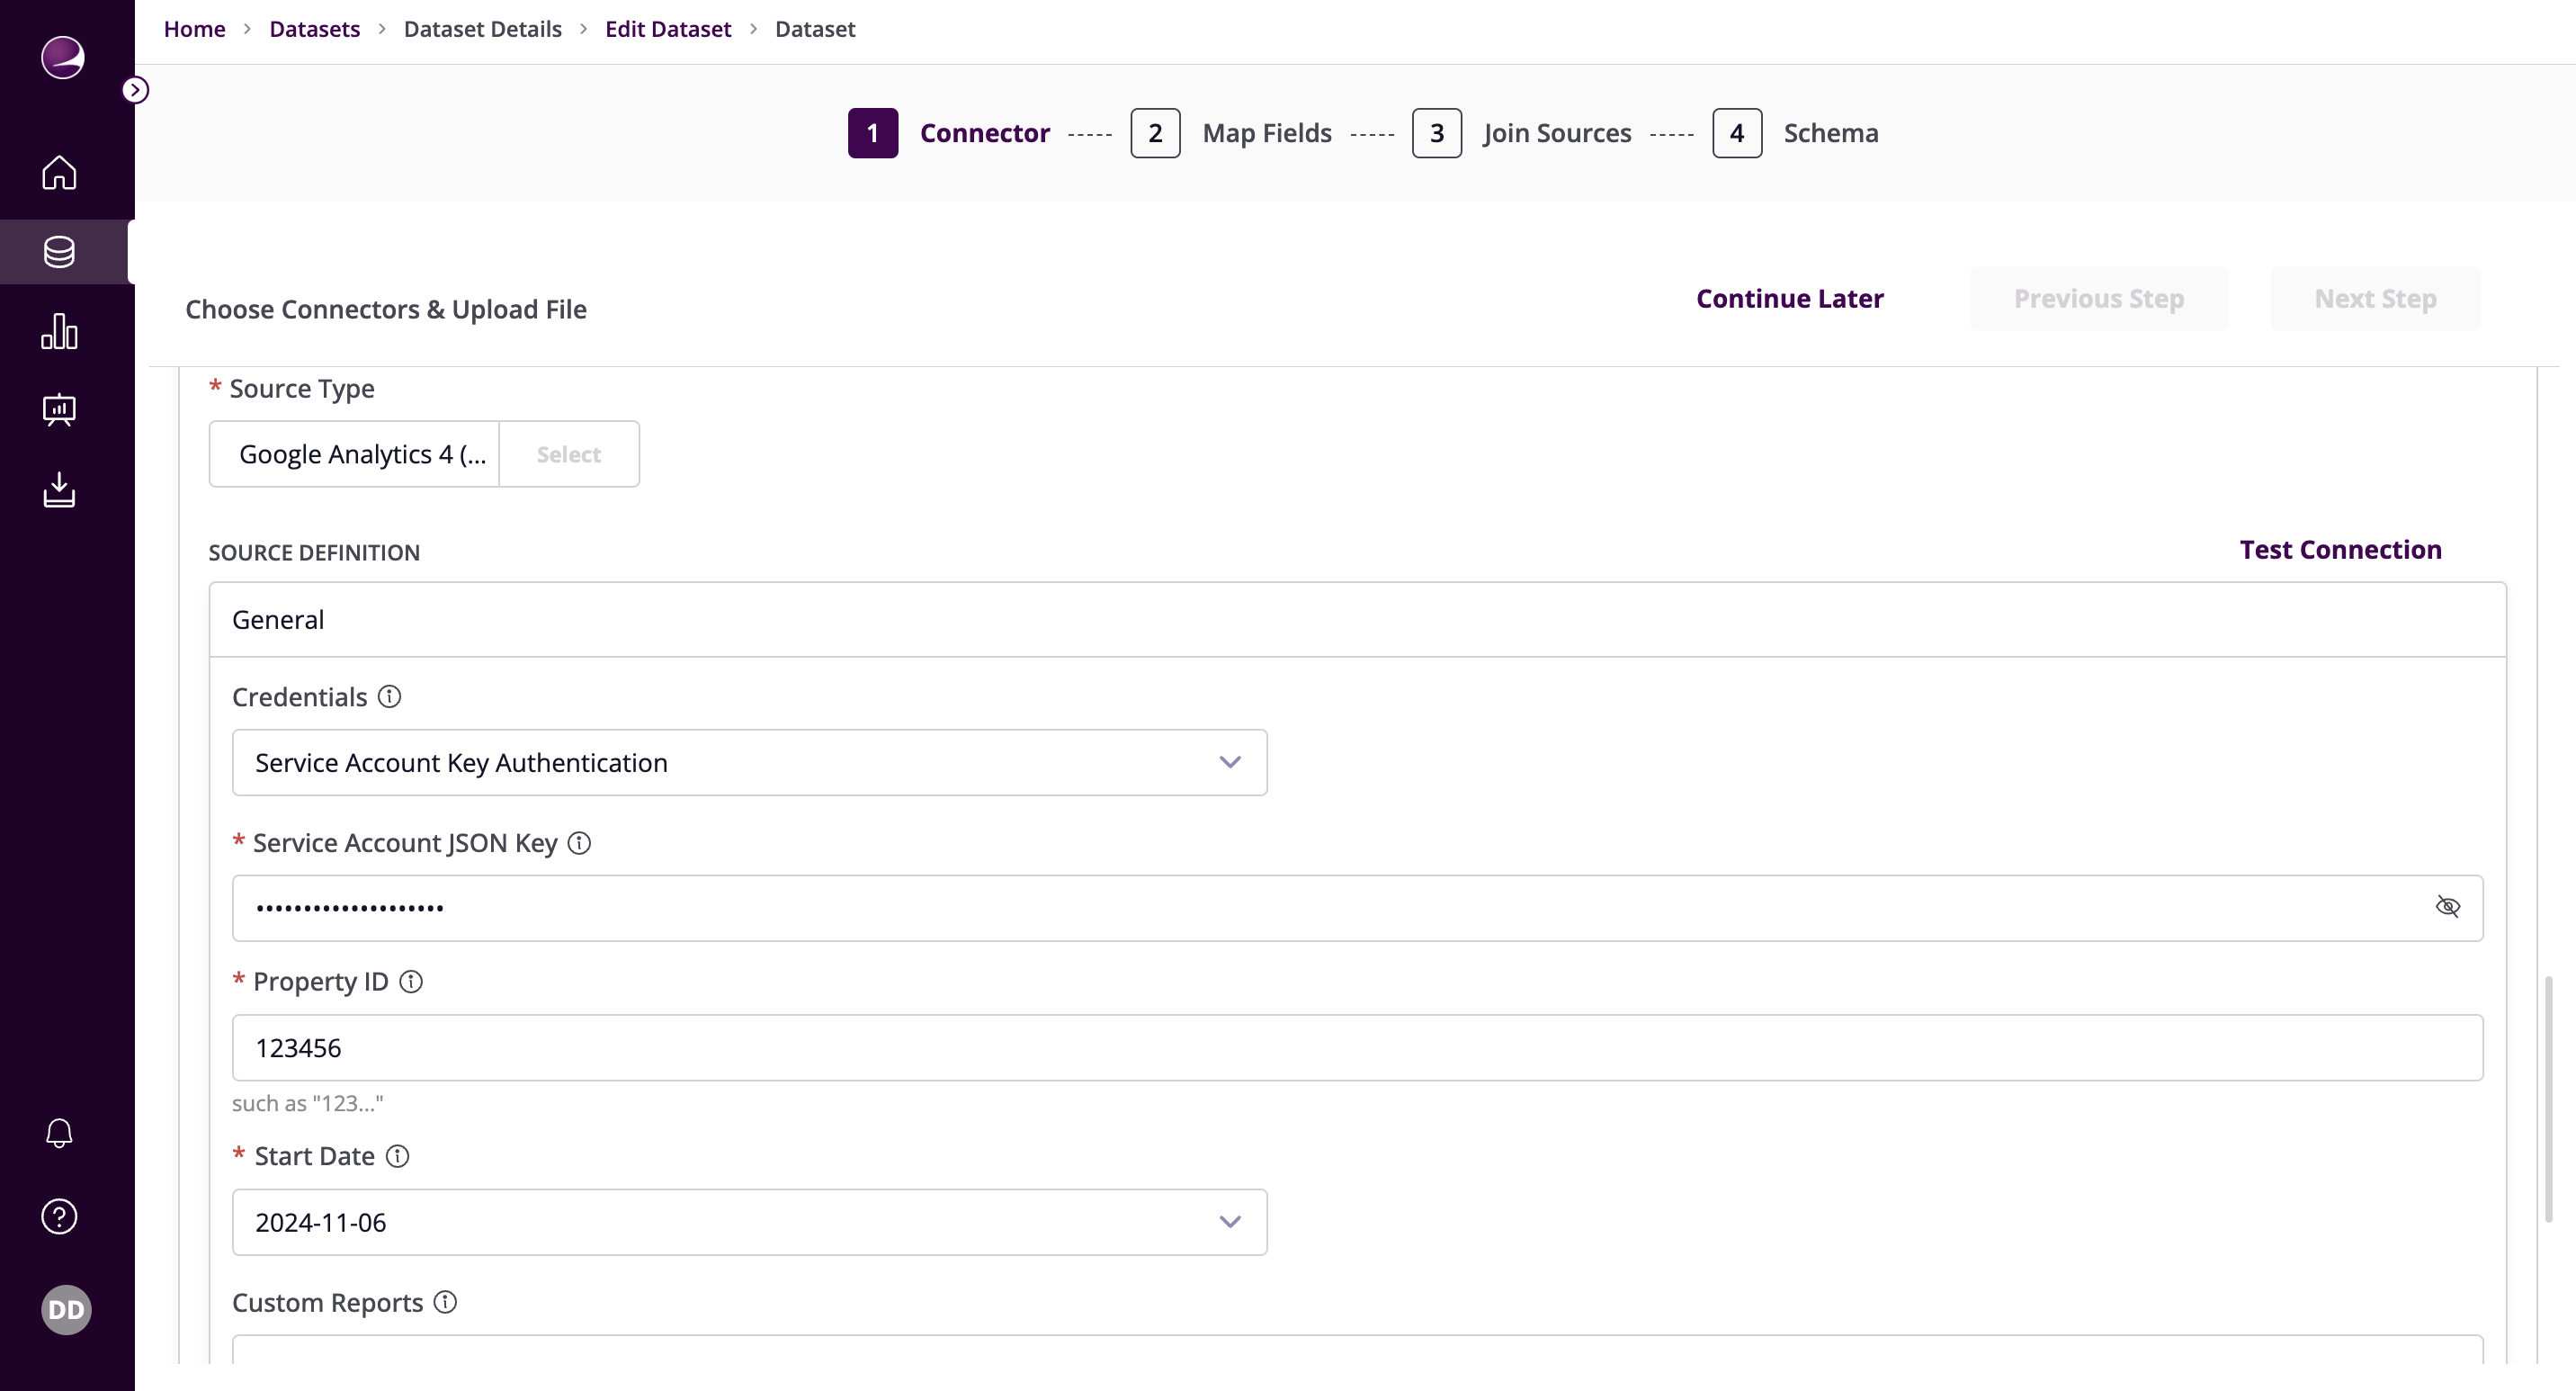2576x1391 pixels.
Task: Open the Exports download icon in sidebar
Action: pos(59,489)
